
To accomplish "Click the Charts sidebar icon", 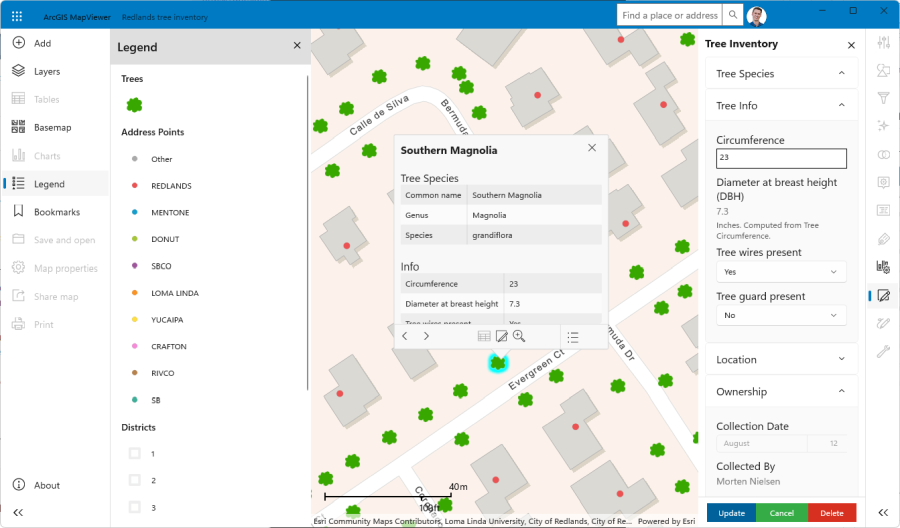I will (x=18, y=155).
